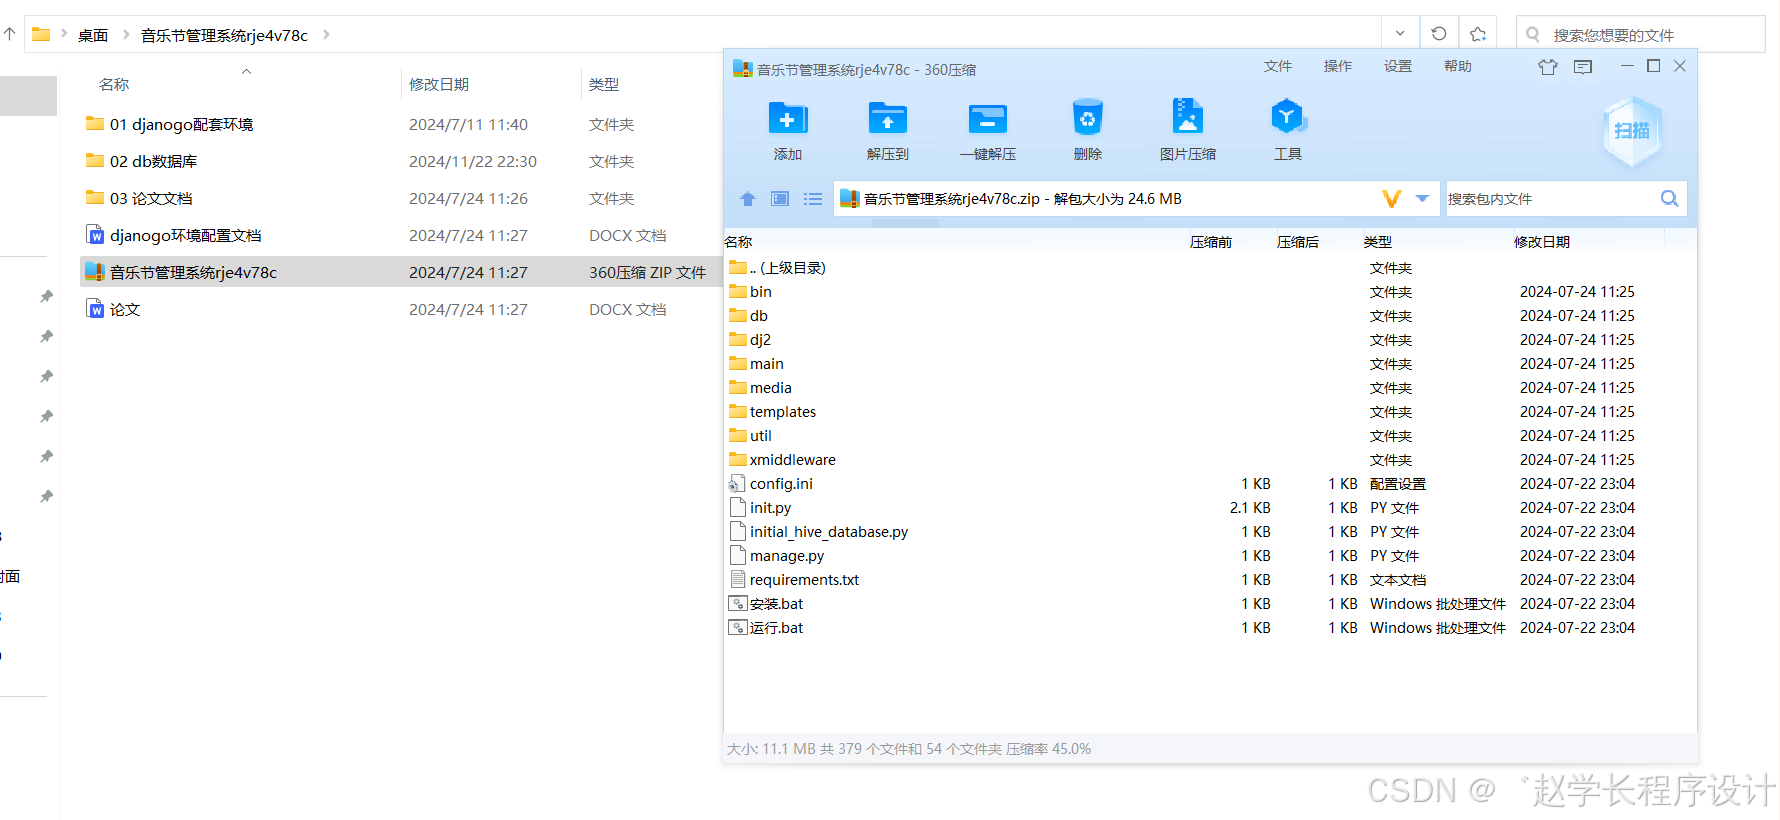Sort archive list by 名称 column header
Viewport: 1780px width, 820px height.
point(738,242)
